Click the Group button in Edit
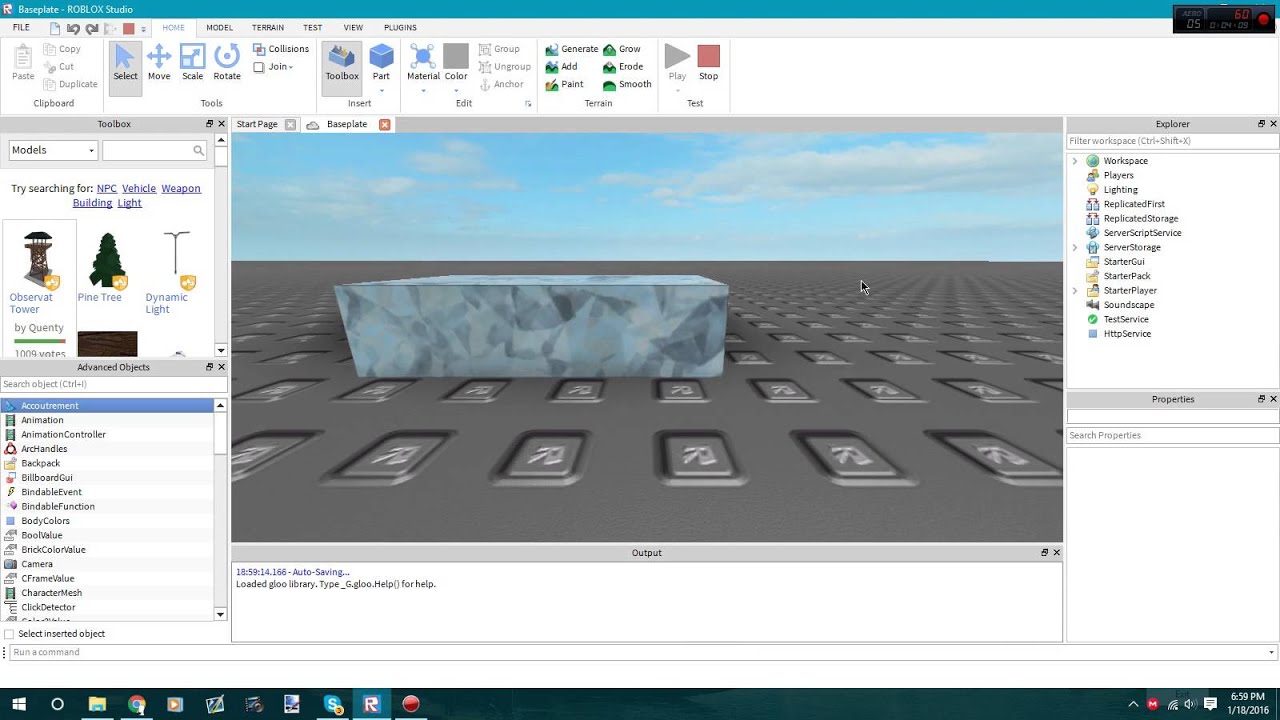 coord(499,49)
